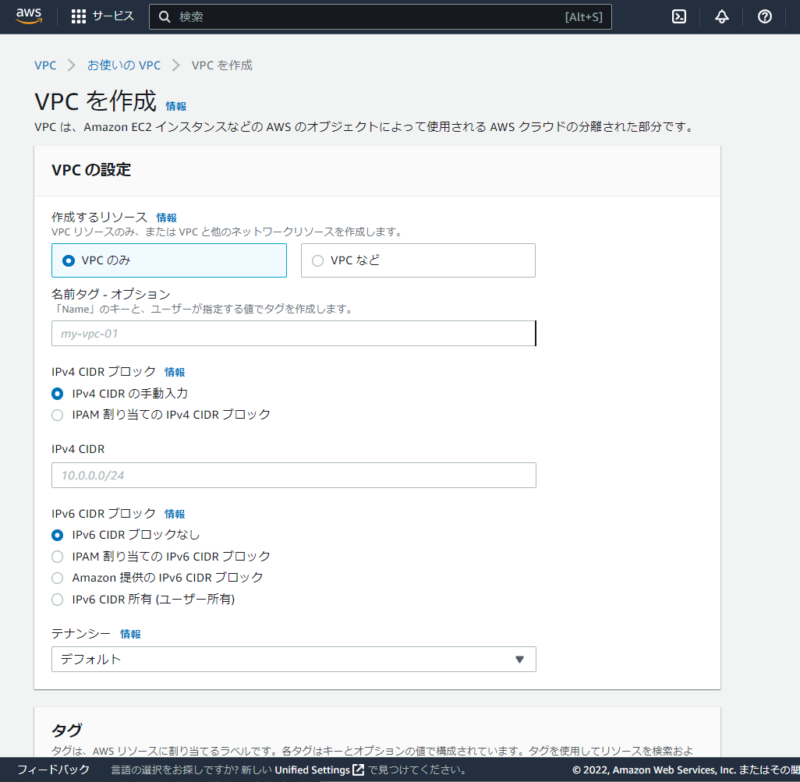Click the 名前タグ input field my-vpc-01
The image size is (800, 782).
pyautogui.click(x=293, y=334)
